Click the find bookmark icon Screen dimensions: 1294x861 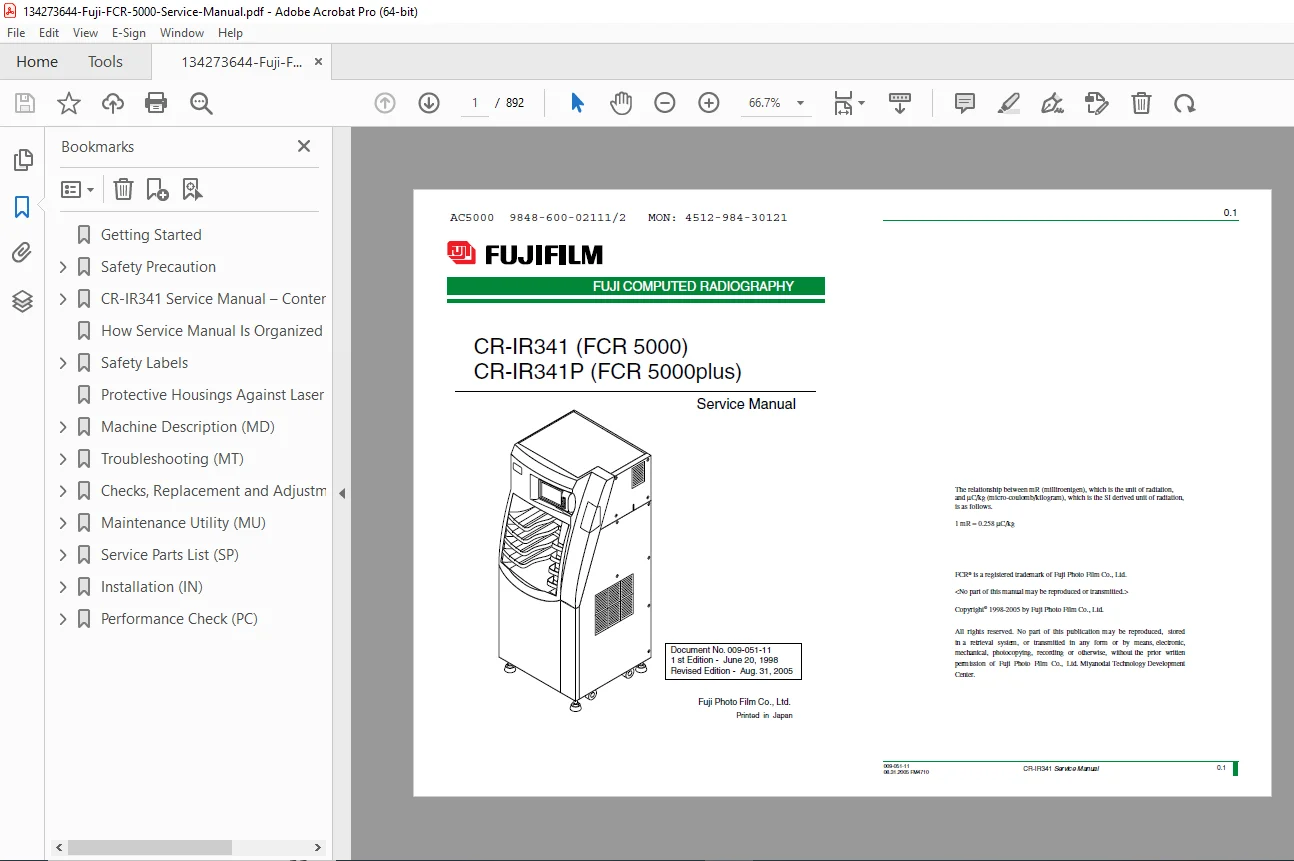pos(192,189)
